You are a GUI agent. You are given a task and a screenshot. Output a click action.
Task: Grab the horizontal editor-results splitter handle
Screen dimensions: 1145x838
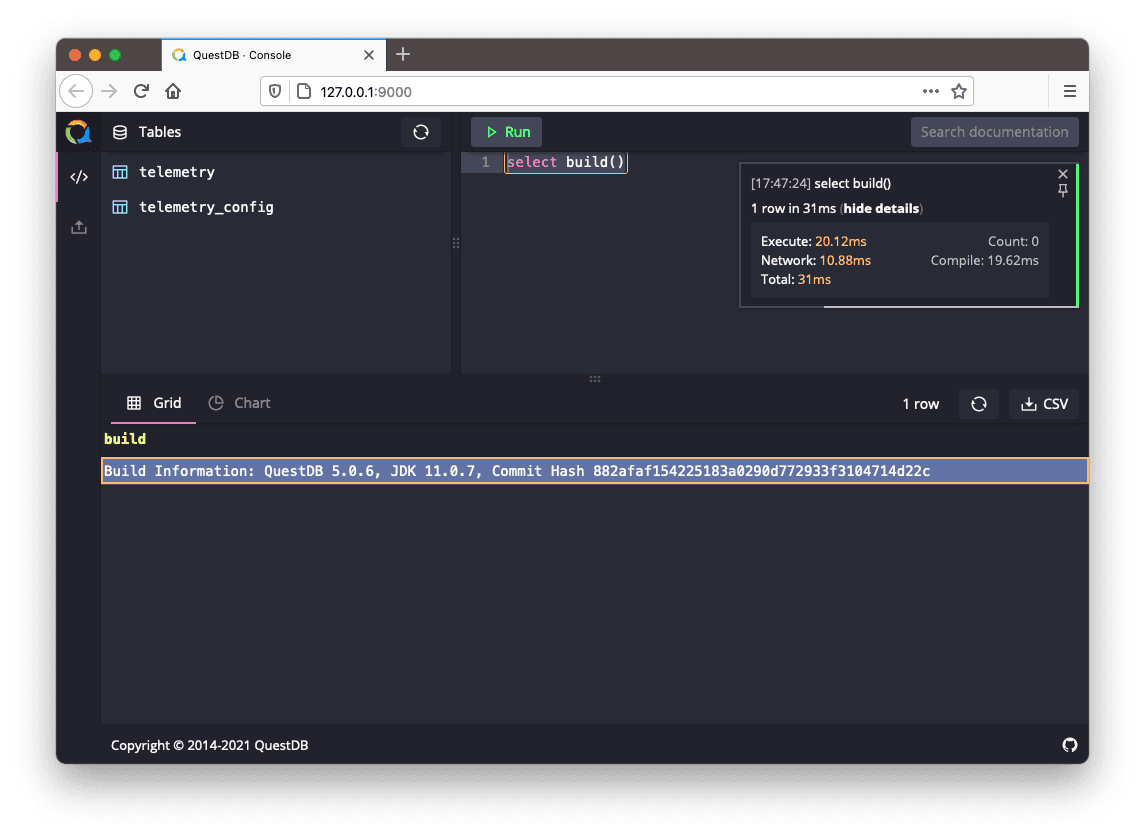(595, 379)
